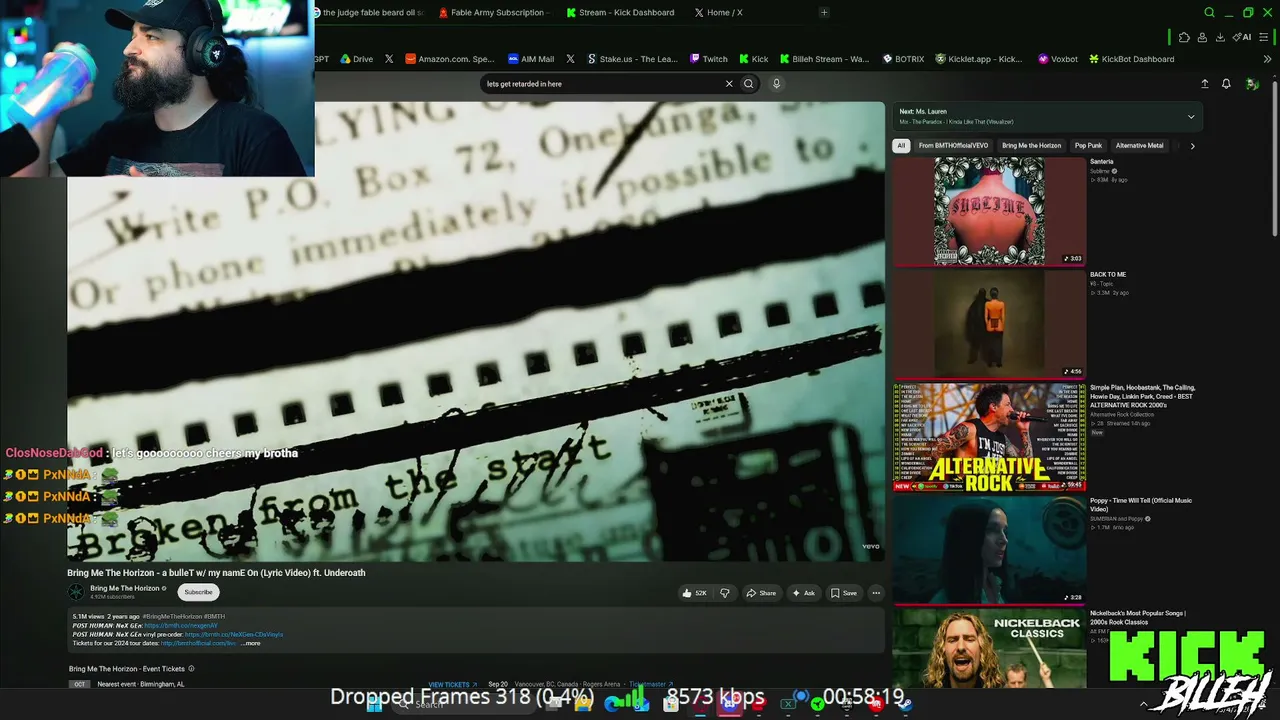This screenshot has height=720, width=1280.
Task: Open the BOTRIX bookmark
Action: pyautogui.click(x=903, y=59)
